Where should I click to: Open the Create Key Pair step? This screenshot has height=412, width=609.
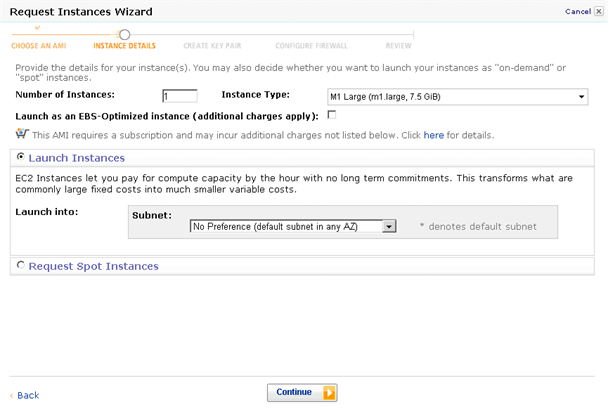point(212,46)
